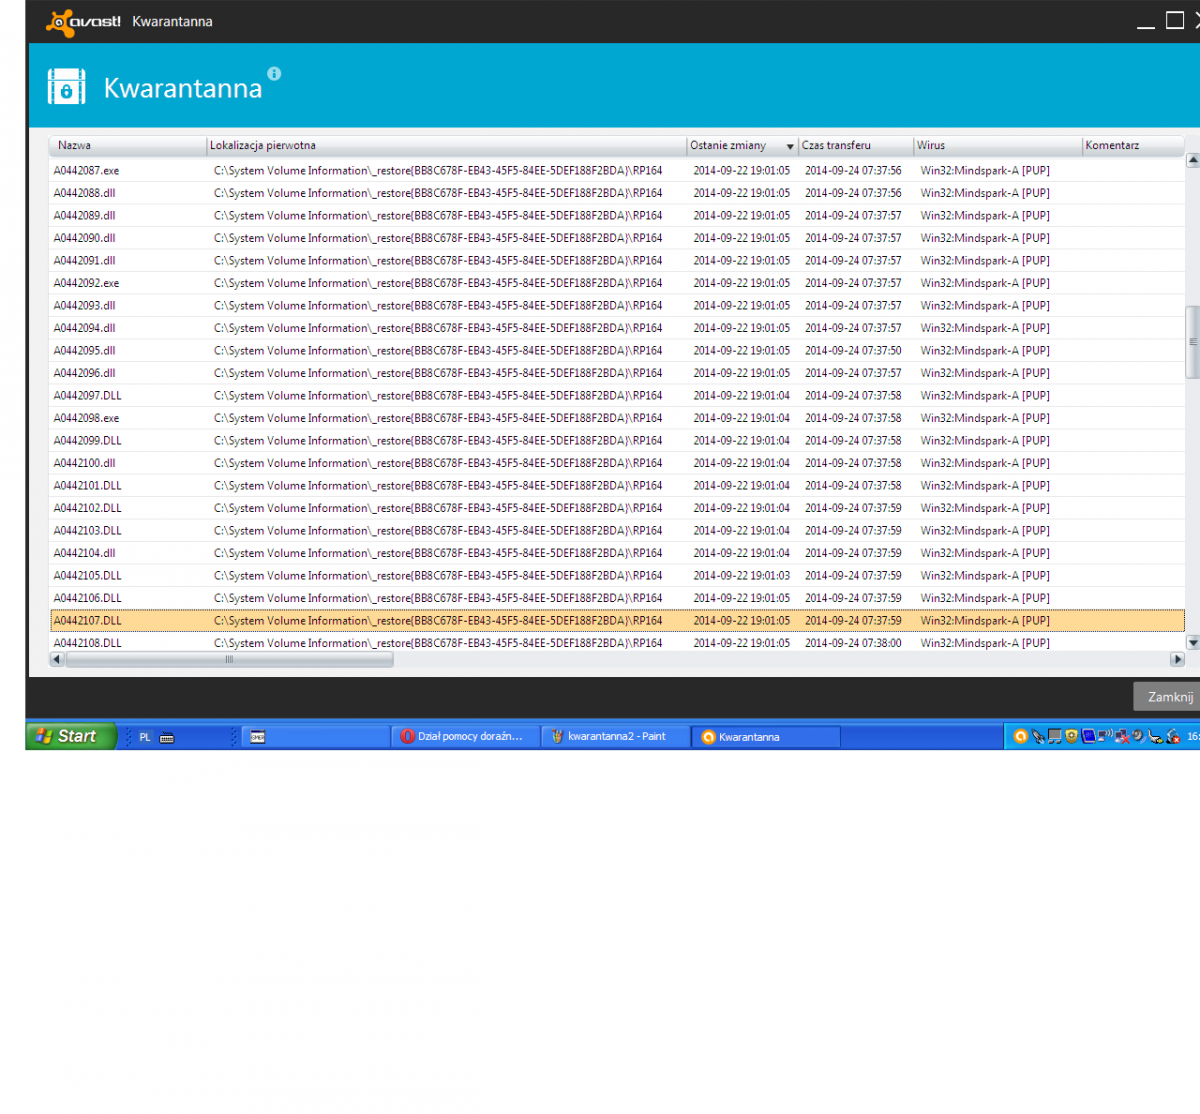Click the vertical scrollbar thumb
Screen dimensions: 1200x1114
[x=1192, y=342]
